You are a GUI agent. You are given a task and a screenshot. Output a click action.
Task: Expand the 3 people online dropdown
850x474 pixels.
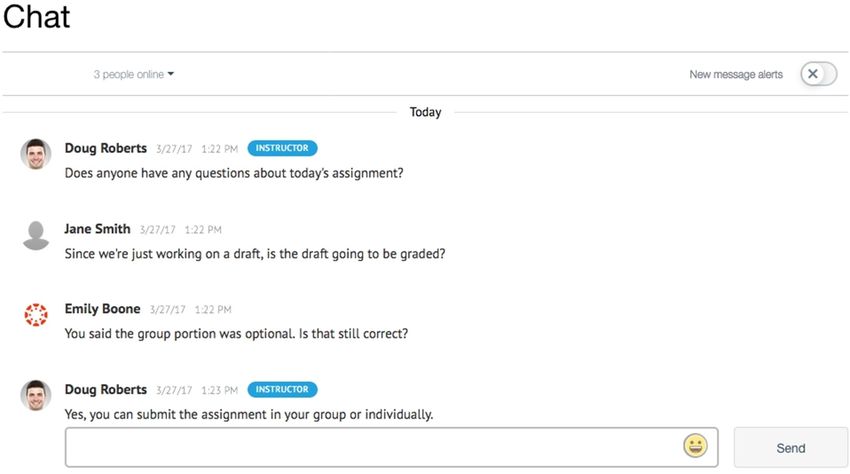pos(133,74)
